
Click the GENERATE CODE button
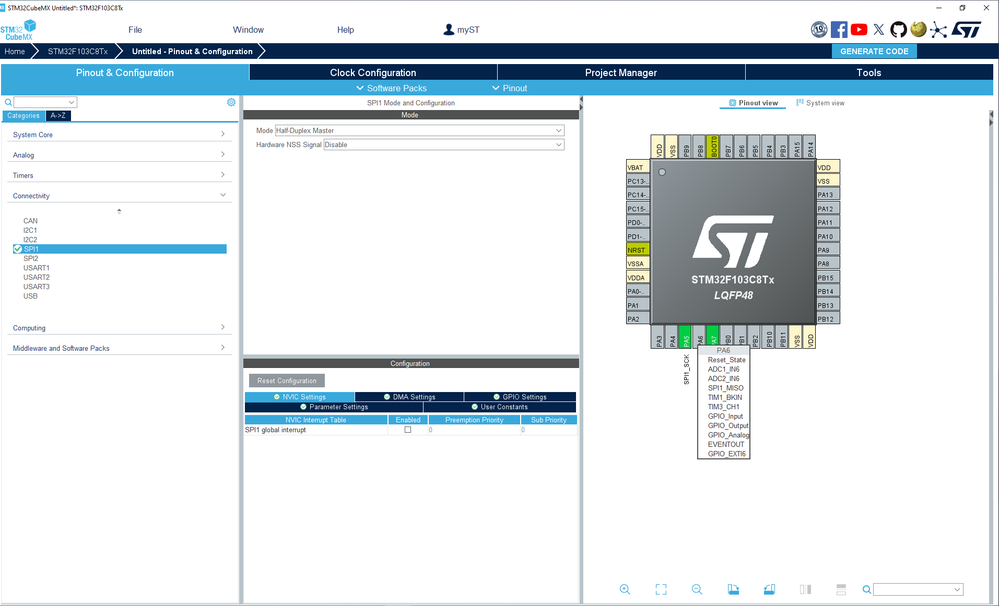(874, 51)
